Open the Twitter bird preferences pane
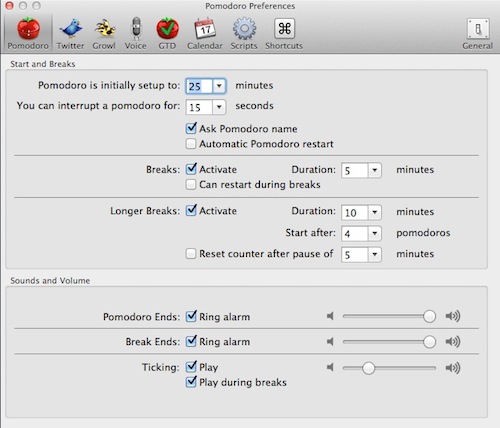 tap(70, 34)
